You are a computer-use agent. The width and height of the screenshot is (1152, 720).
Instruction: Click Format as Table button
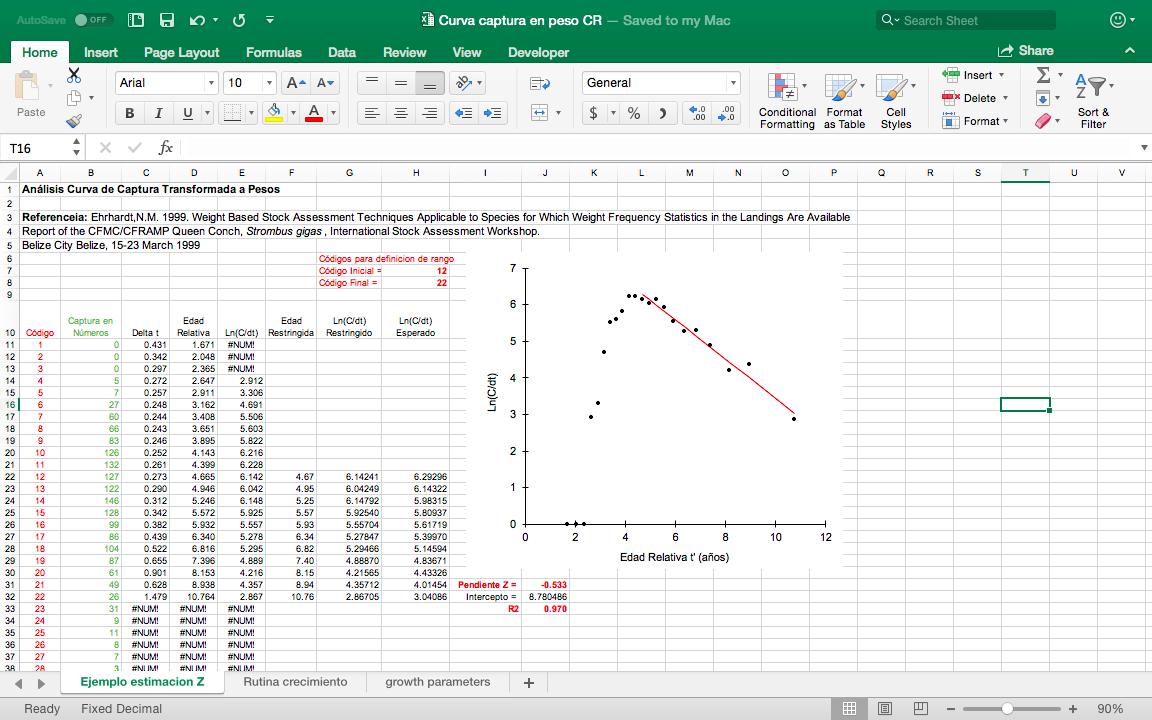click(844, 101)
